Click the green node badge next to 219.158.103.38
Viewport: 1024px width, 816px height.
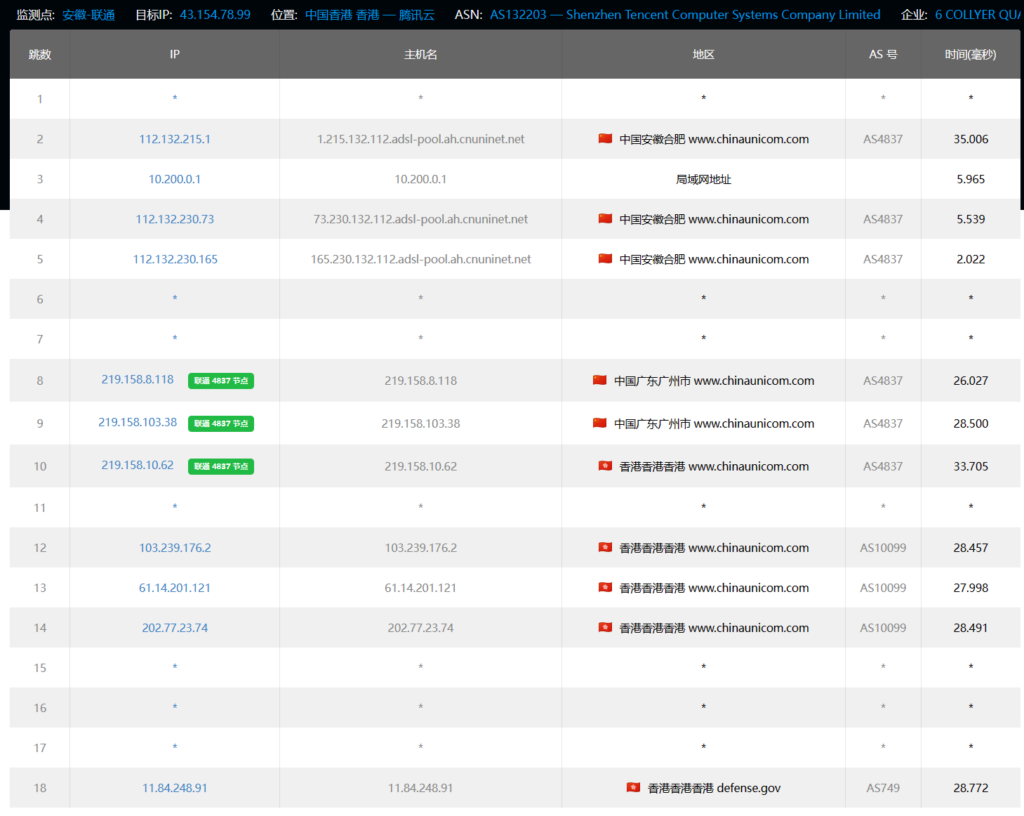click(220, 424)
